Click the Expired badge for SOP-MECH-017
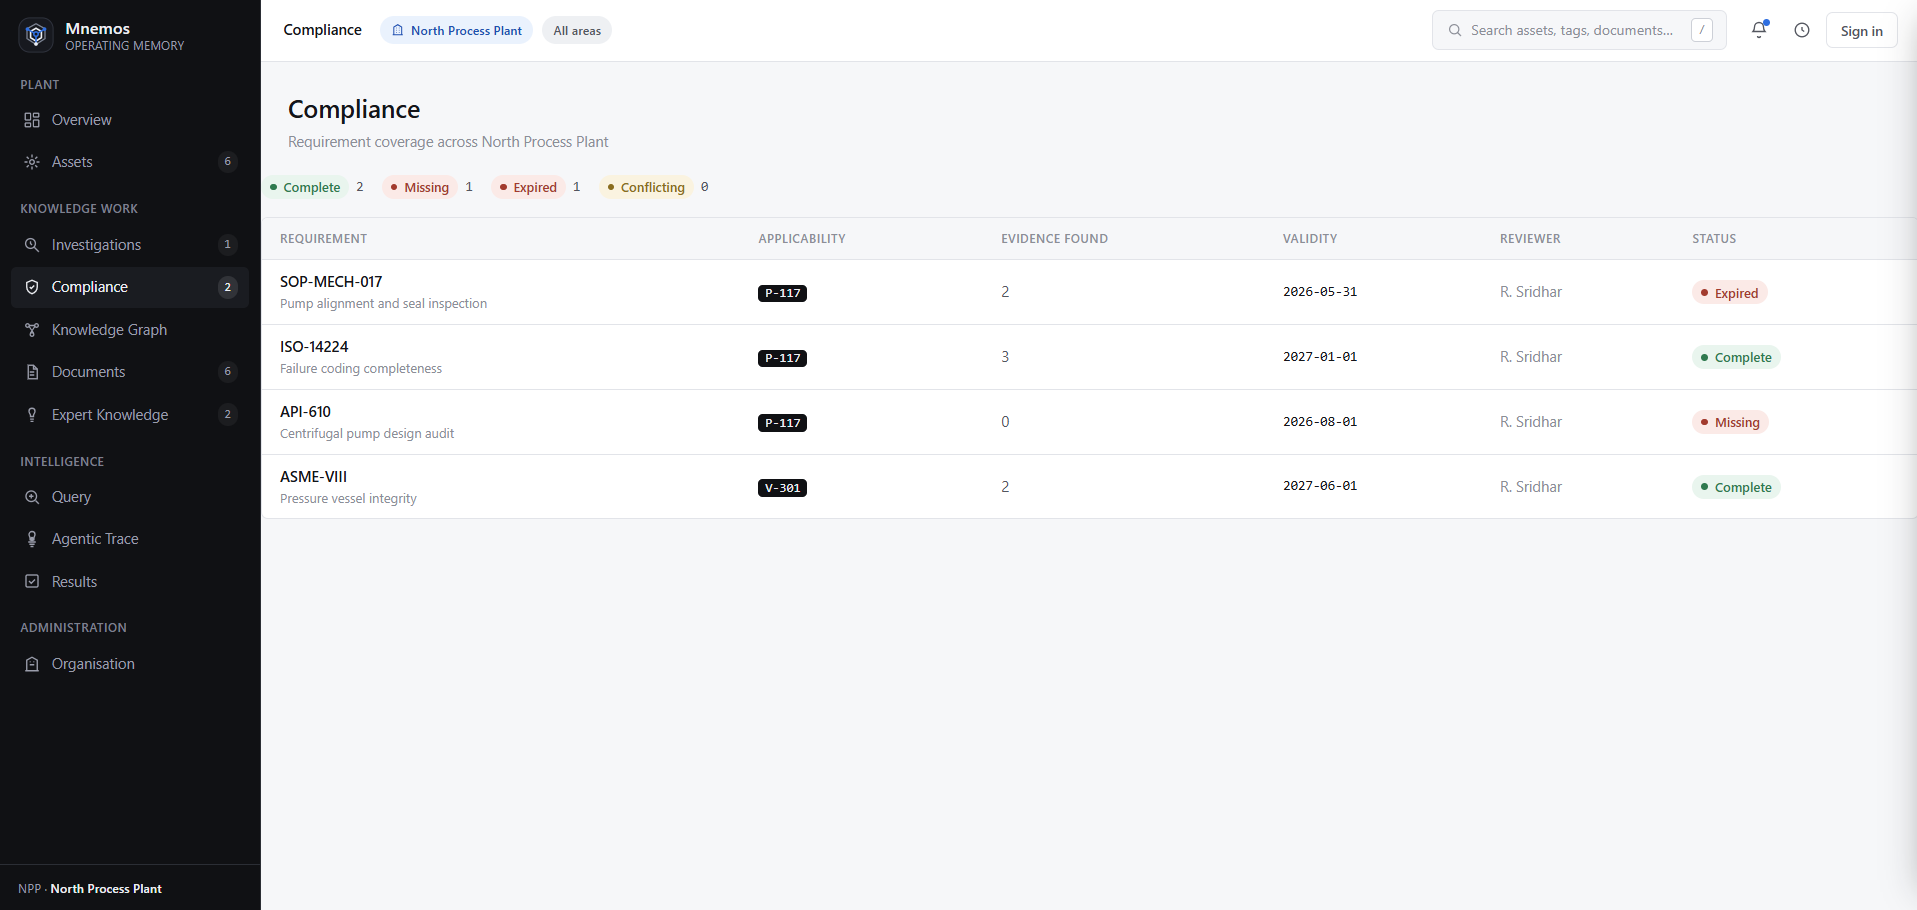 (1730, 293)
